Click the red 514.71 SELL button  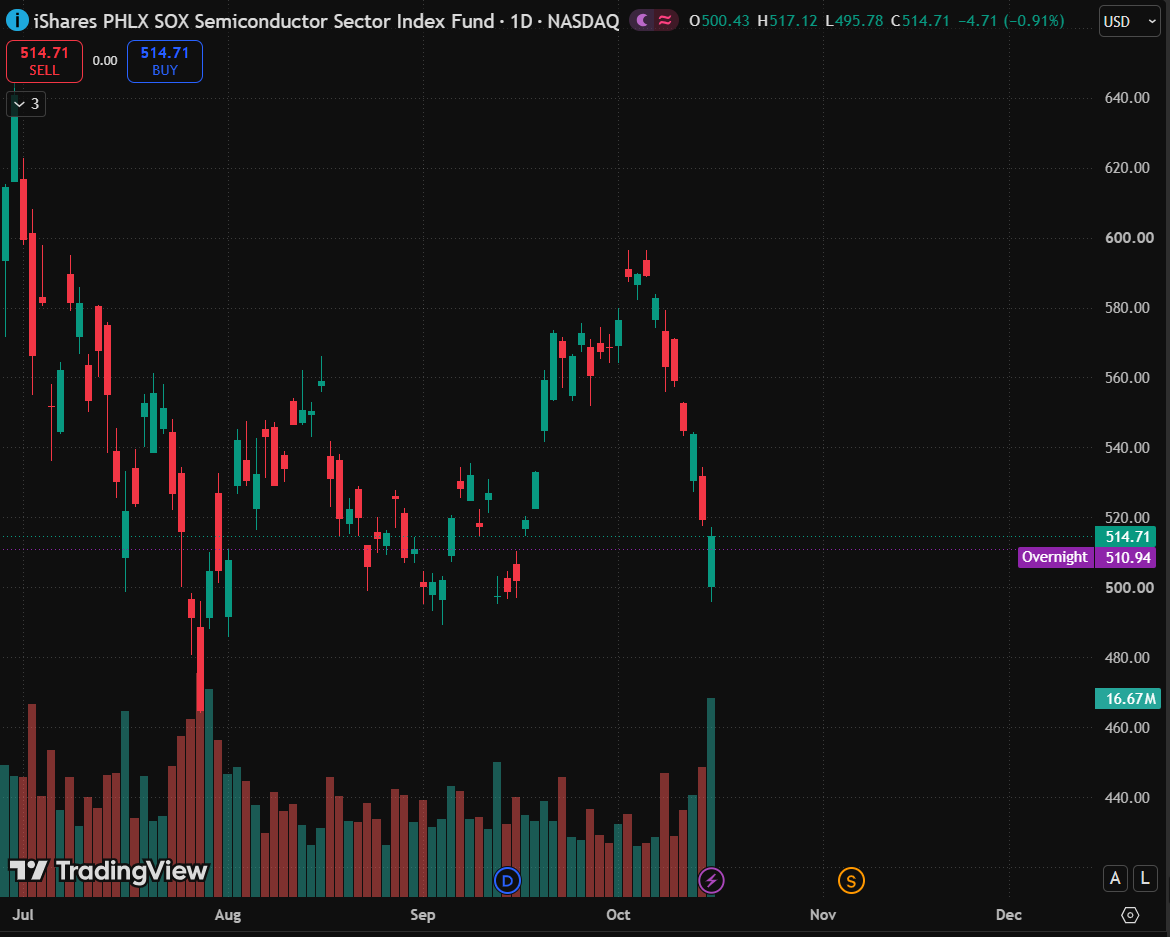[44, 61]
